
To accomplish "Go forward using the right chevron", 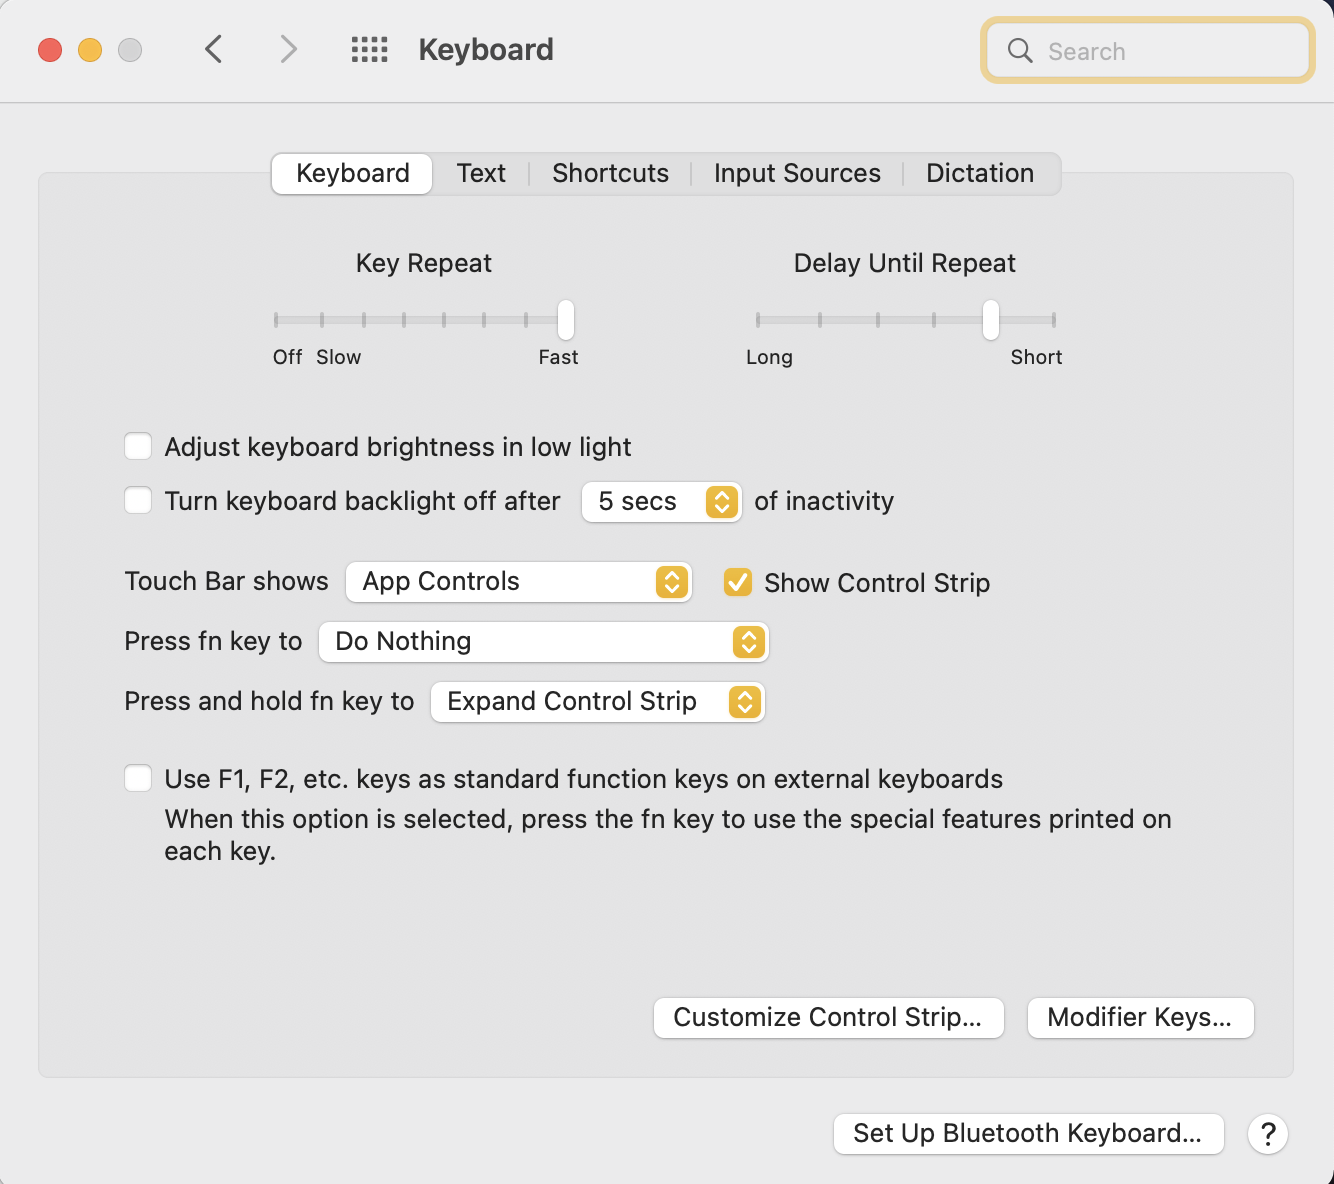I will [288, 49].
